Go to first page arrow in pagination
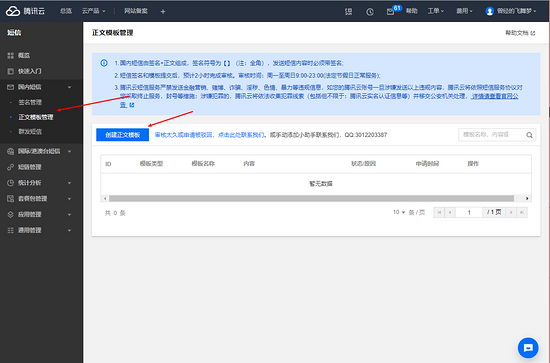Screen dimensions: 550x363 439,212
